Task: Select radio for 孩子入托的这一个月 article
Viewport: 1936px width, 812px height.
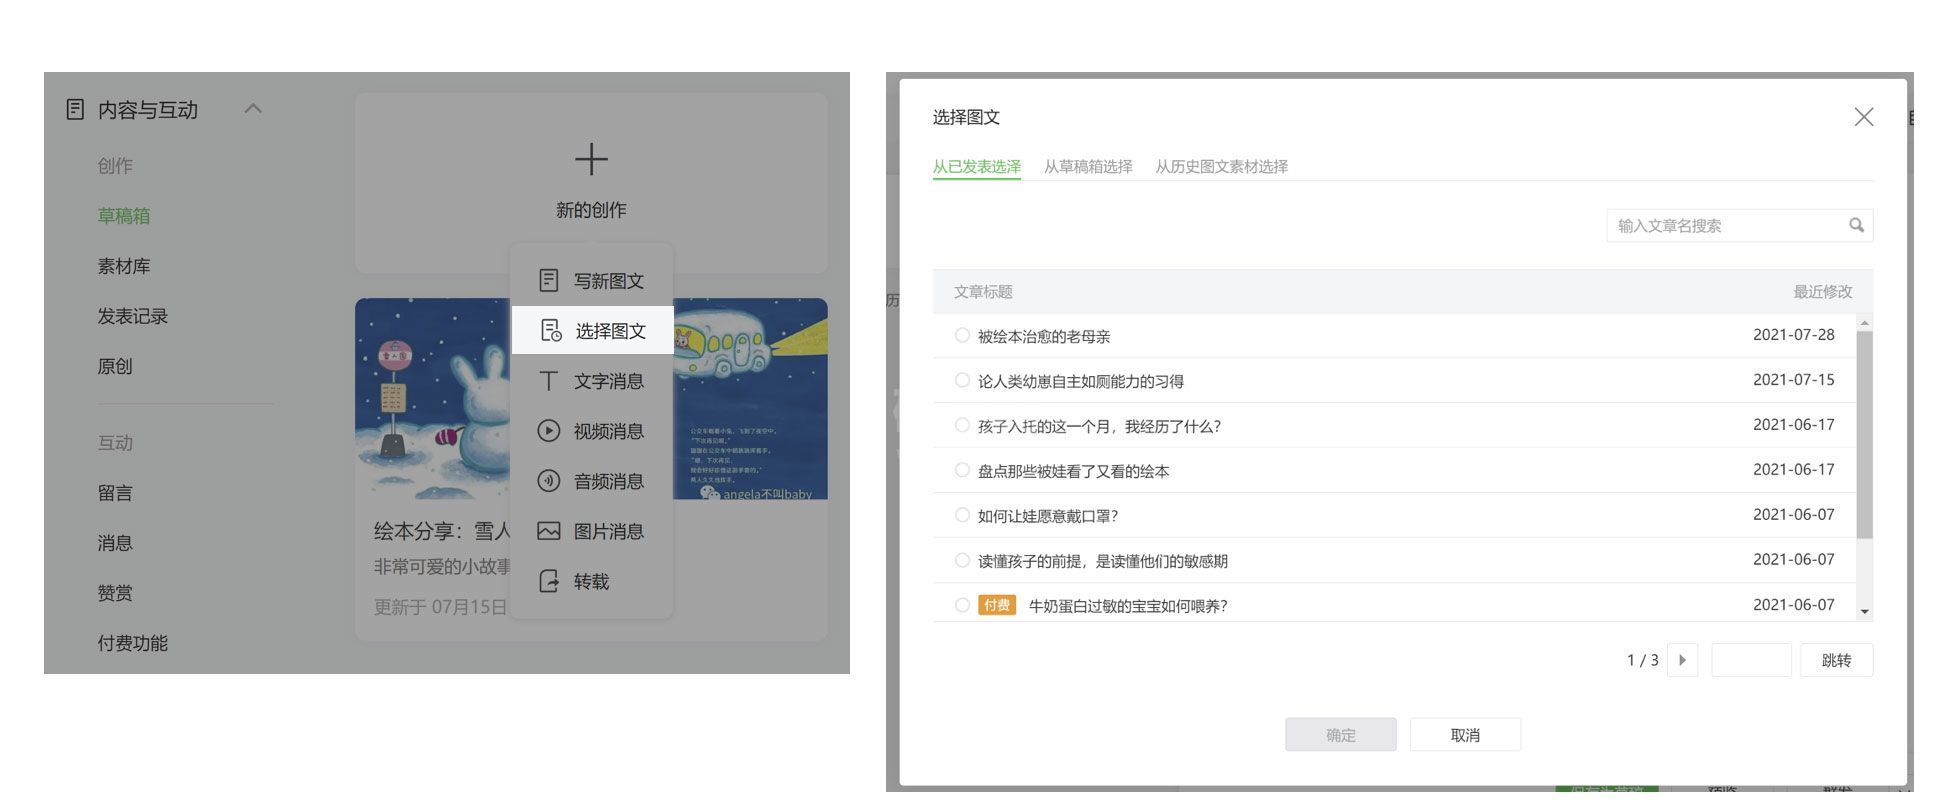Action: pyautogui.click(x=962, y=425)
